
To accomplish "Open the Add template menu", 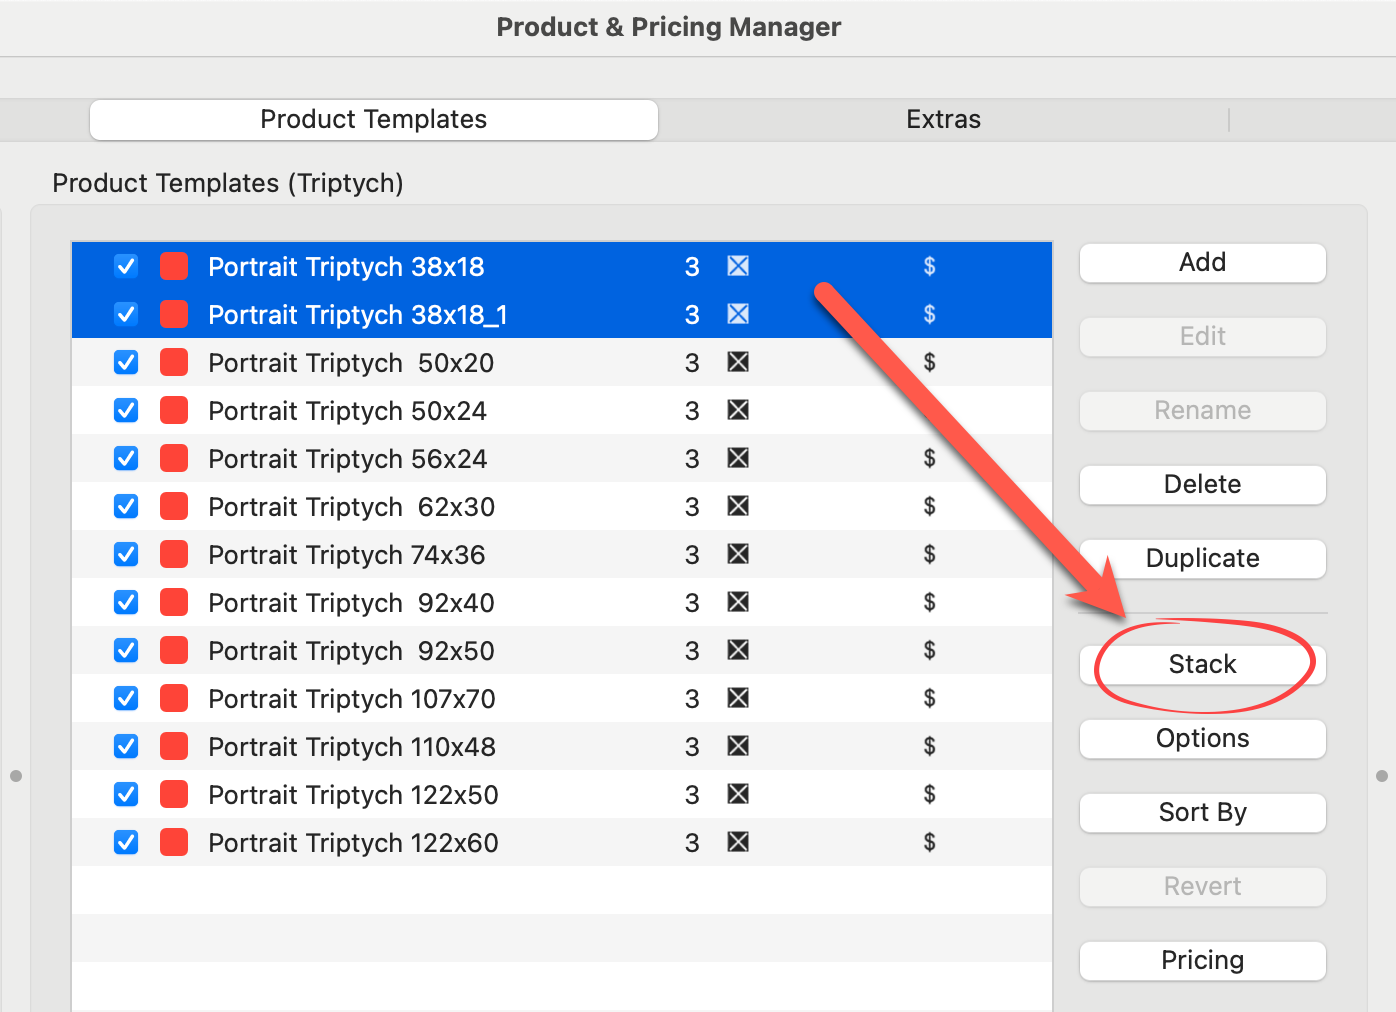I will (1202, 262).
